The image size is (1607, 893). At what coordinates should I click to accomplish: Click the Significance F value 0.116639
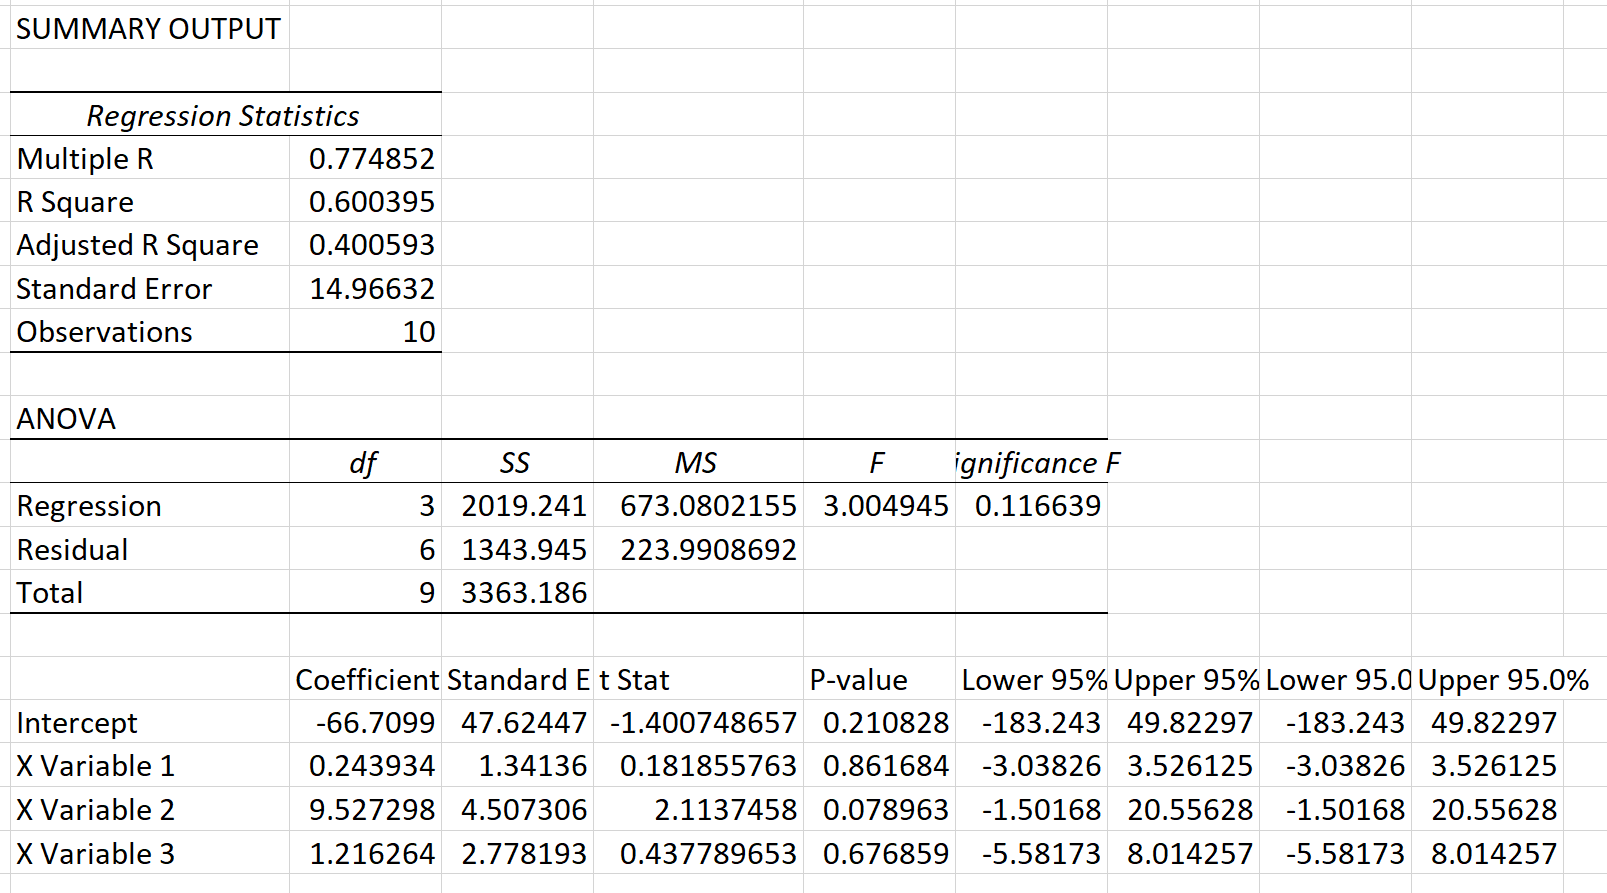tap(1037, 506)
